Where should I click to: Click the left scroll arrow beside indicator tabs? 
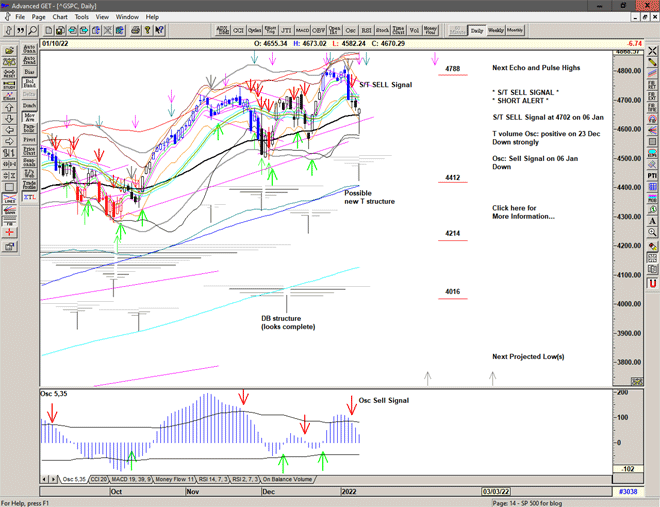point(43,479)
